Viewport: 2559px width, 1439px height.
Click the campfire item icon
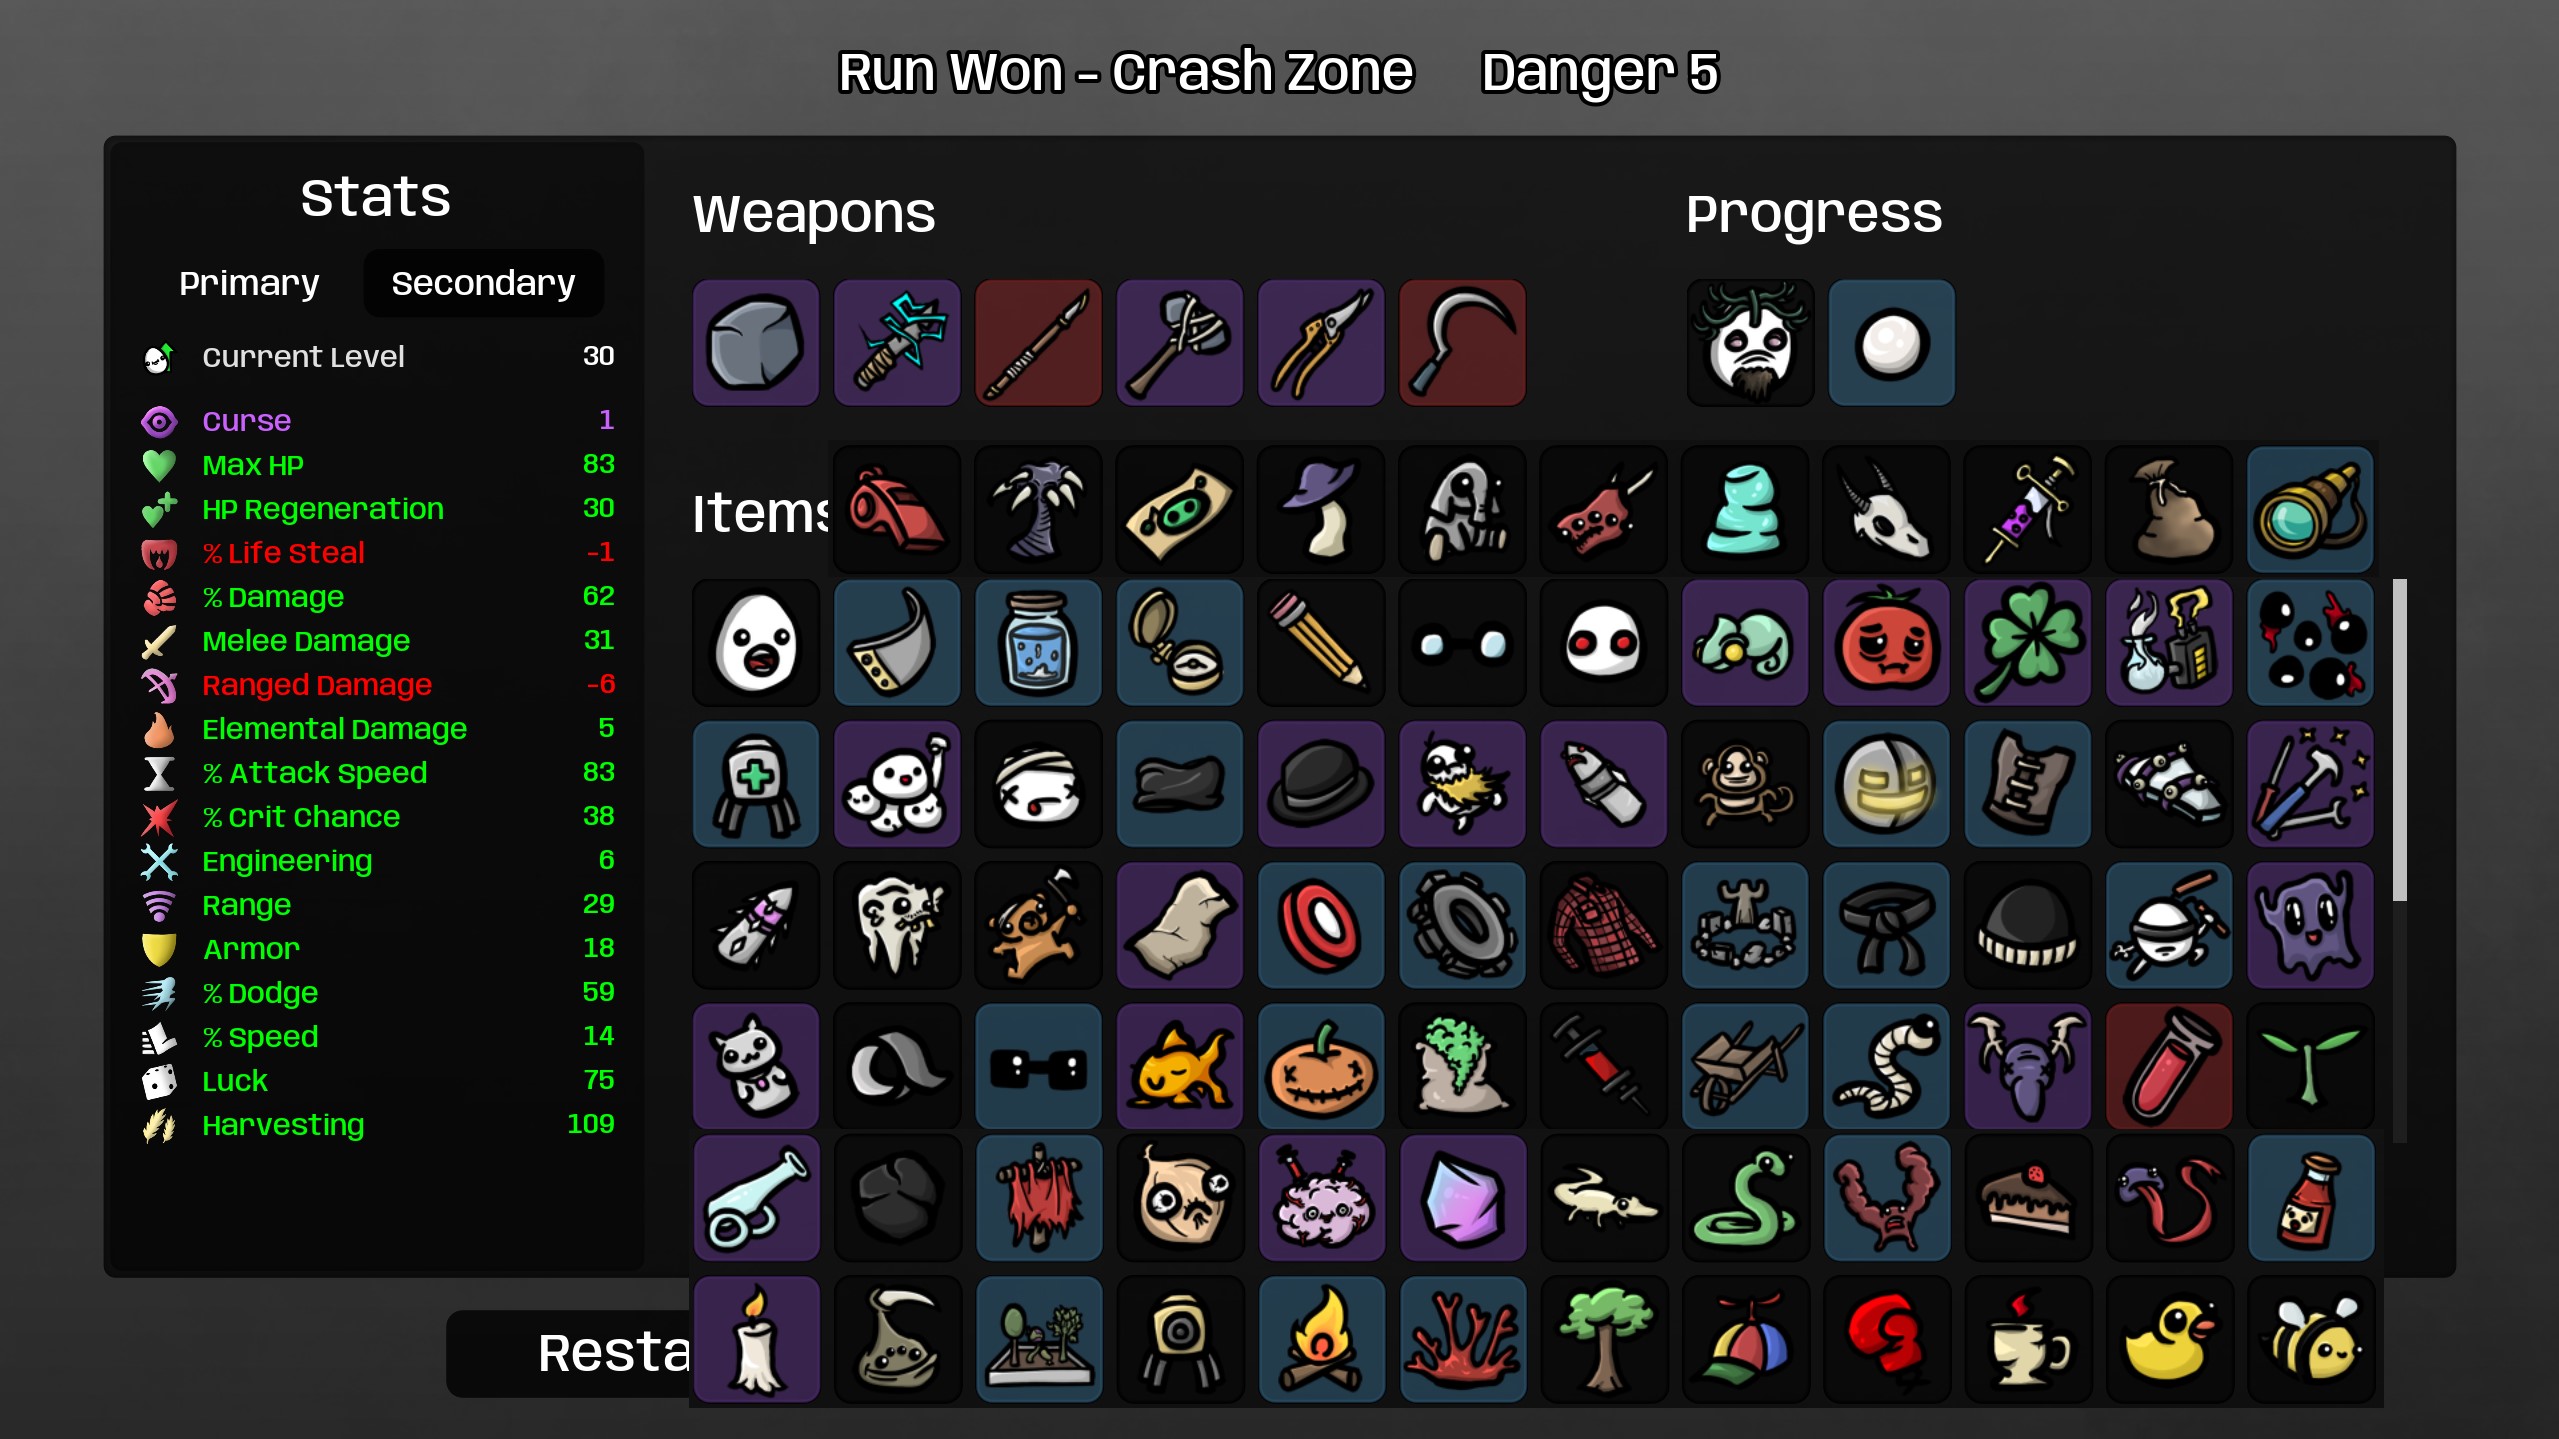(1321, 1340)
